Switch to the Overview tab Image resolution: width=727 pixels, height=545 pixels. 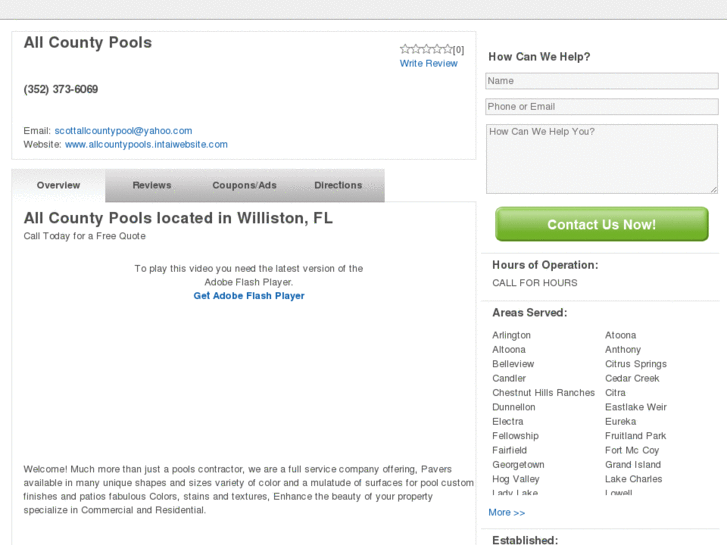coord(58,186)
